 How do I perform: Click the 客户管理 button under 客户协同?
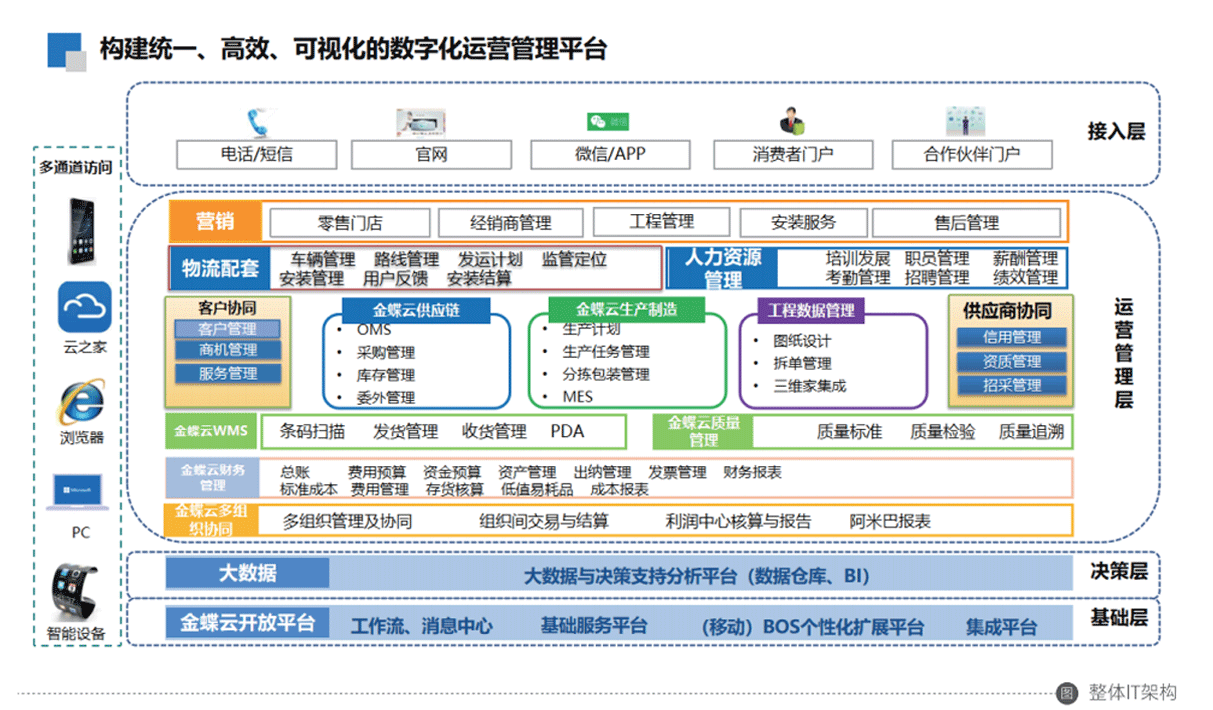pyautogui.click(x=228, y=329)
